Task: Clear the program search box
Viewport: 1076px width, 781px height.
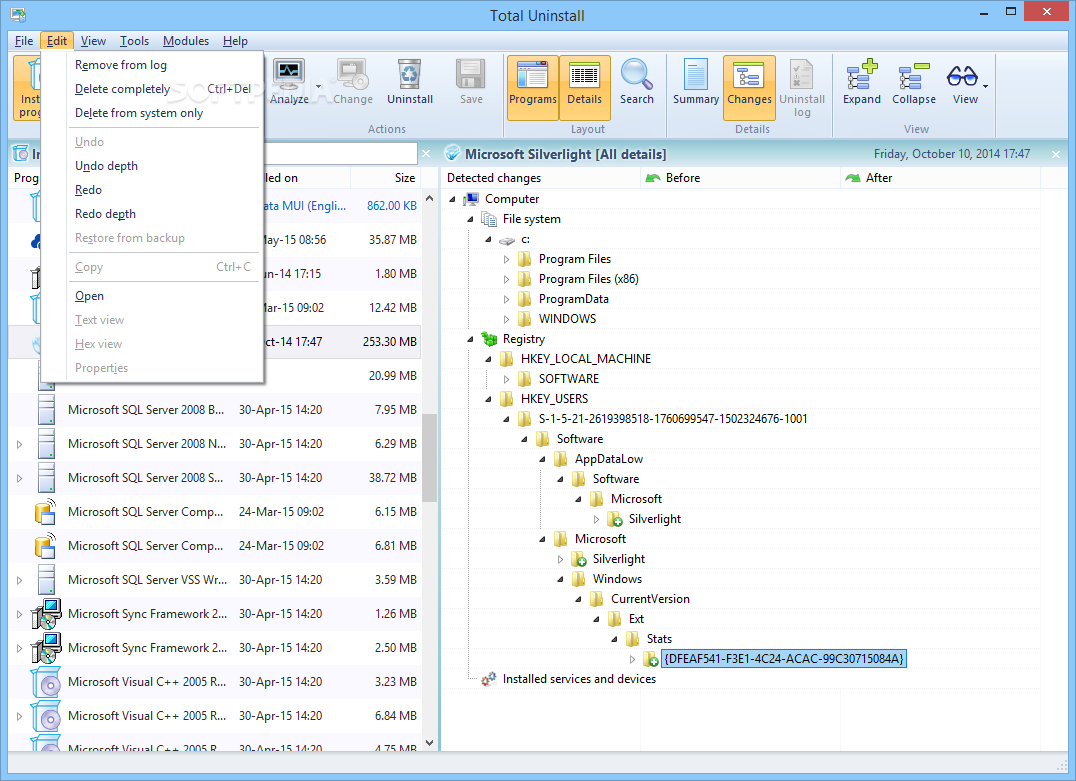Action: coord(426,154)
